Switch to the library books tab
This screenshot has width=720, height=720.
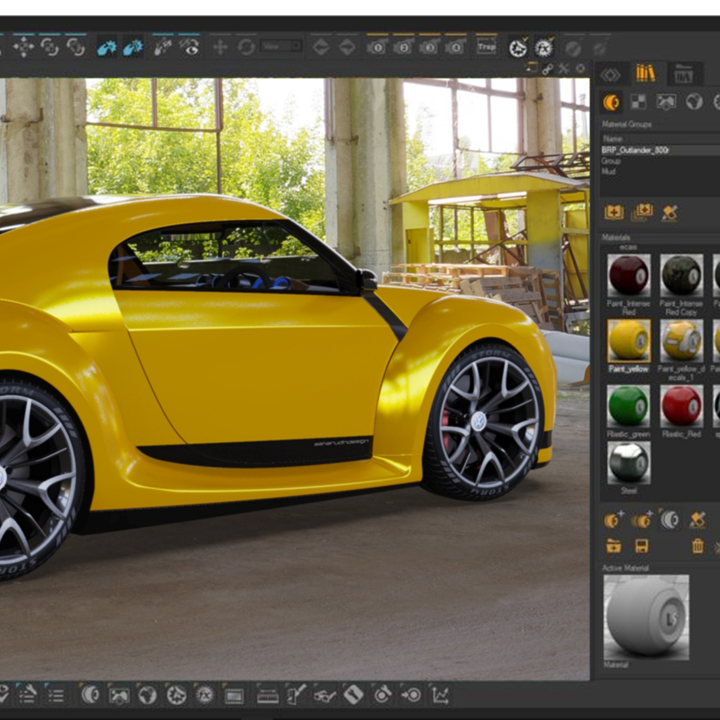pos(645,74)
